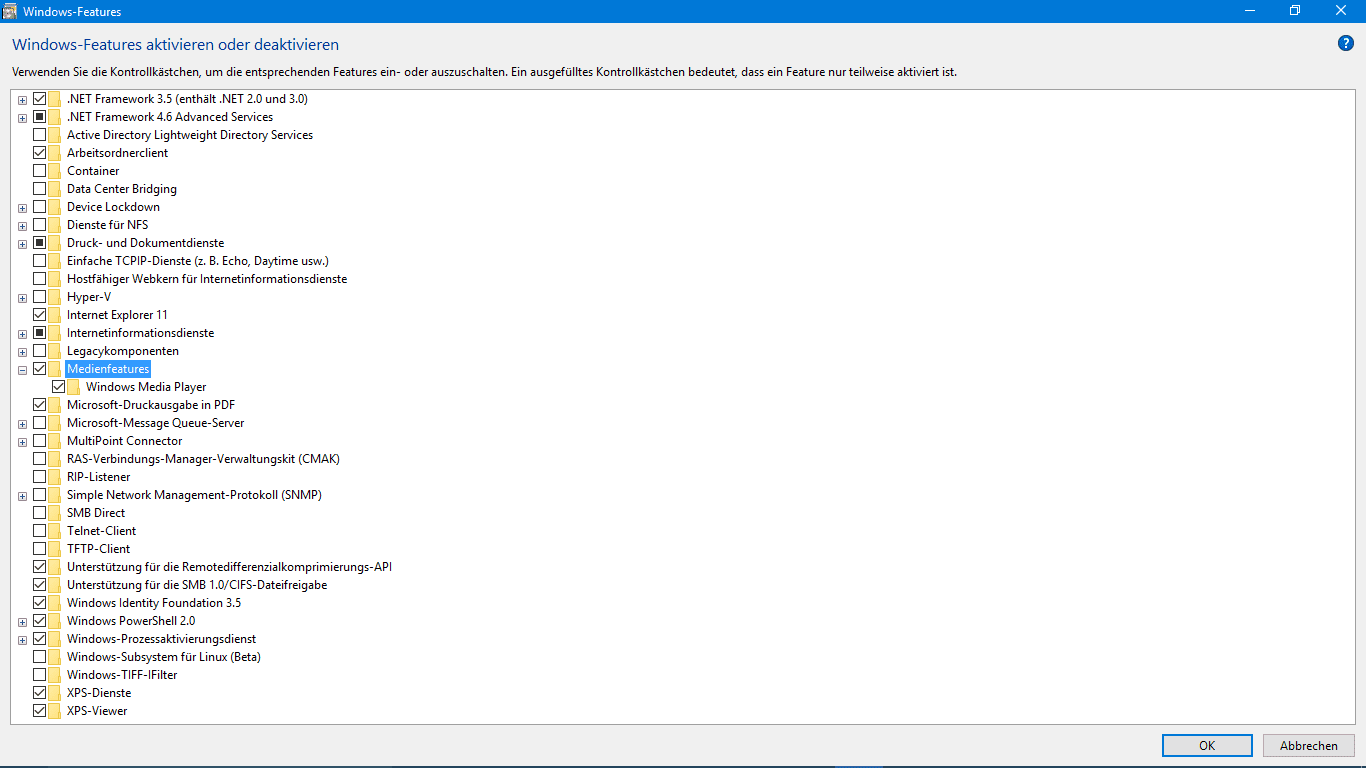Expand Windows-Prozessaktivierungsdienst node
This screenshot has width=1366, height=768.
[x=22, y=640]
